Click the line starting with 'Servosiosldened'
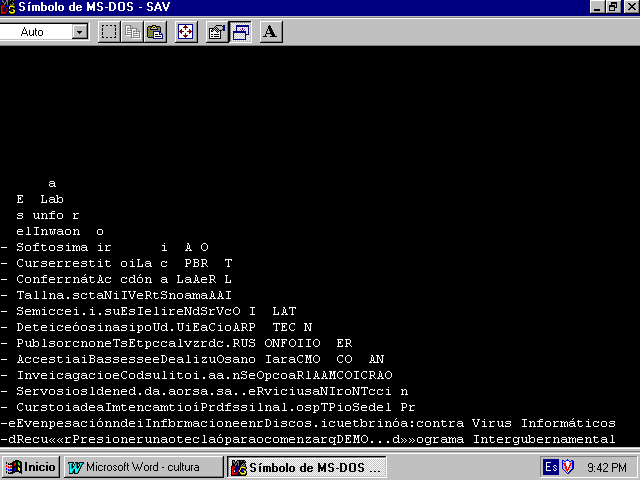640x480 pixels. coord(204,391)
